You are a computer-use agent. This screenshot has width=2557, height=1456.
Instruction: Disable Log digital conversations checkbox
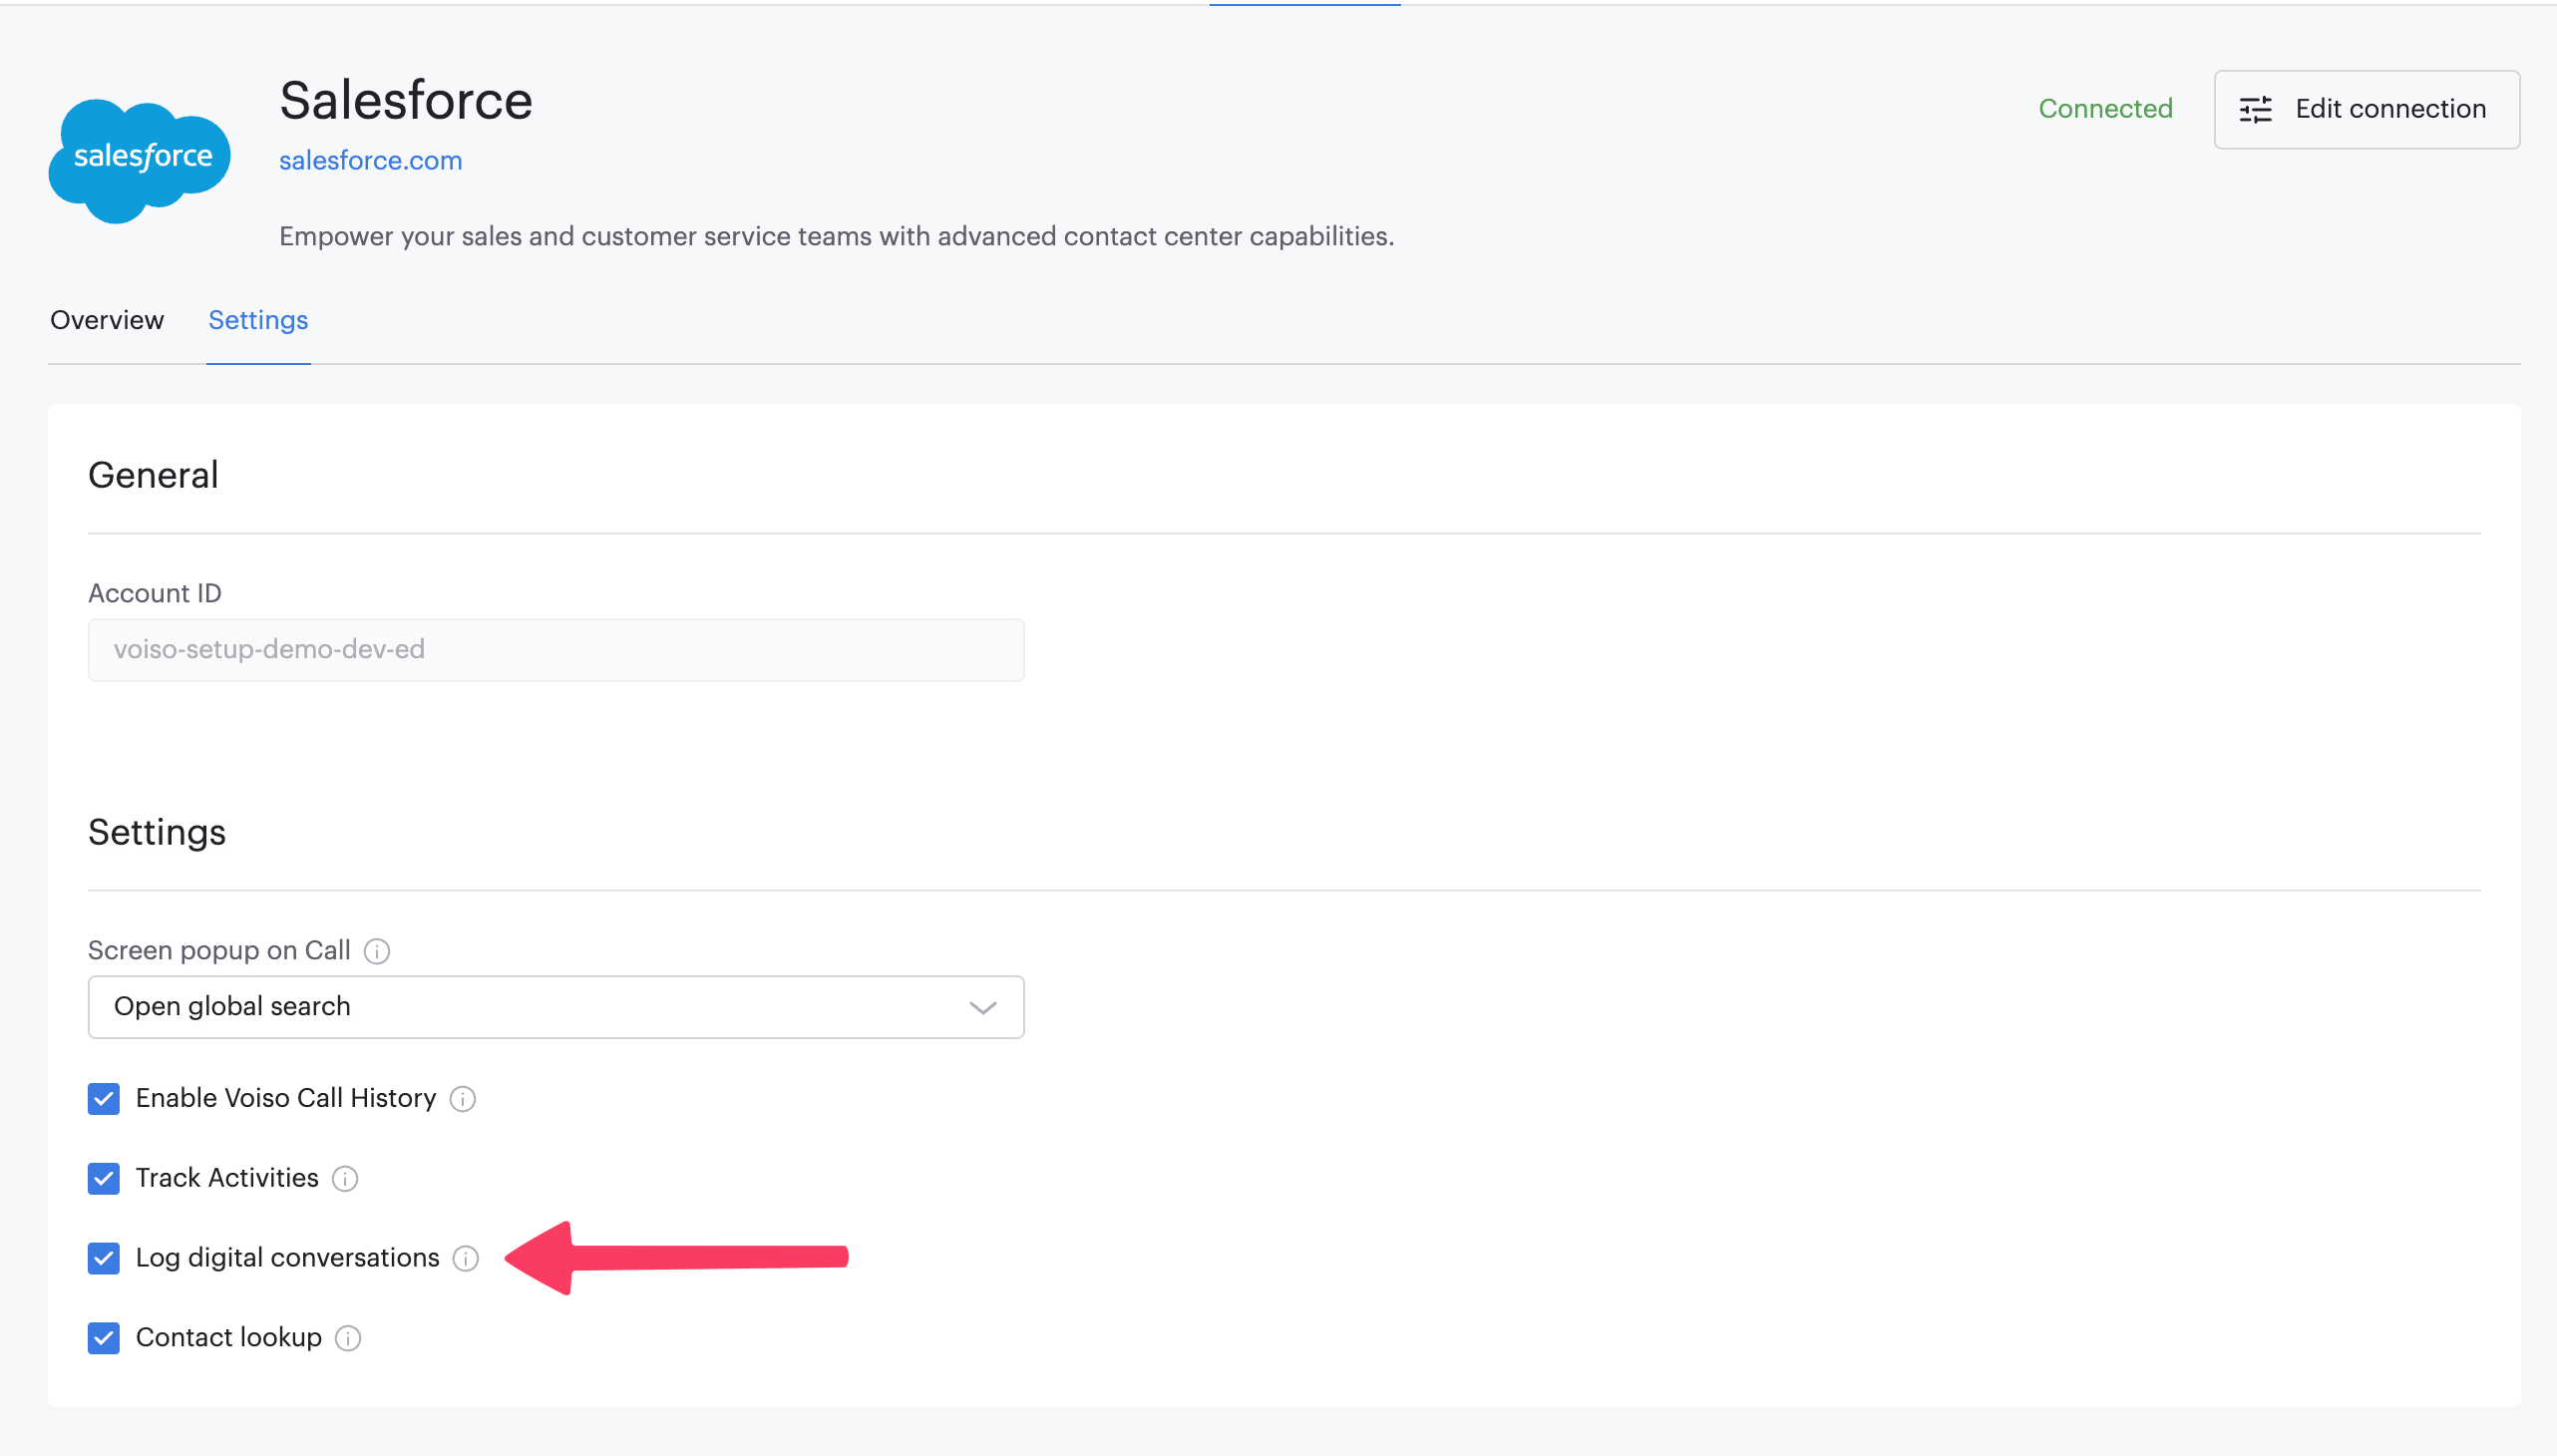104,1258
